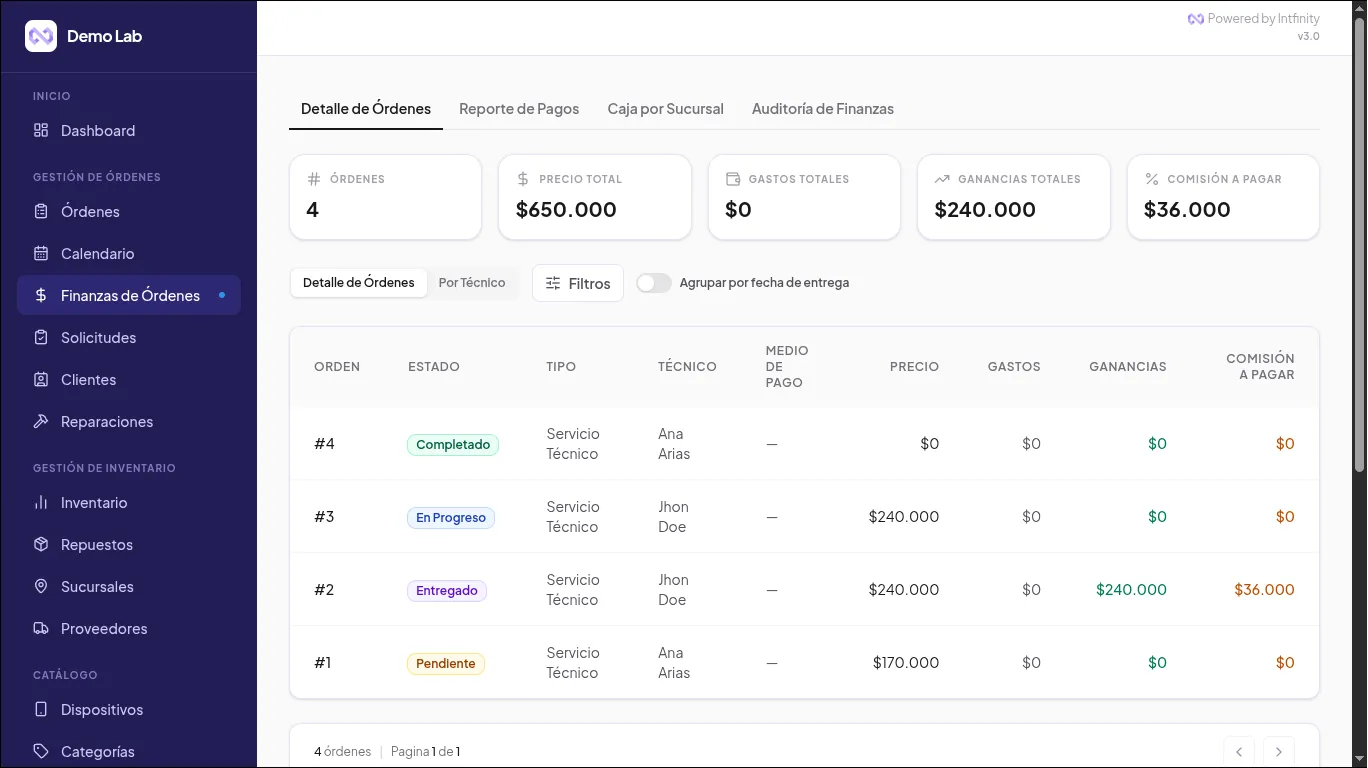Click the Entregado status badge
Image resolution: width=1368 pixels, height=768 pixels.
447,591
